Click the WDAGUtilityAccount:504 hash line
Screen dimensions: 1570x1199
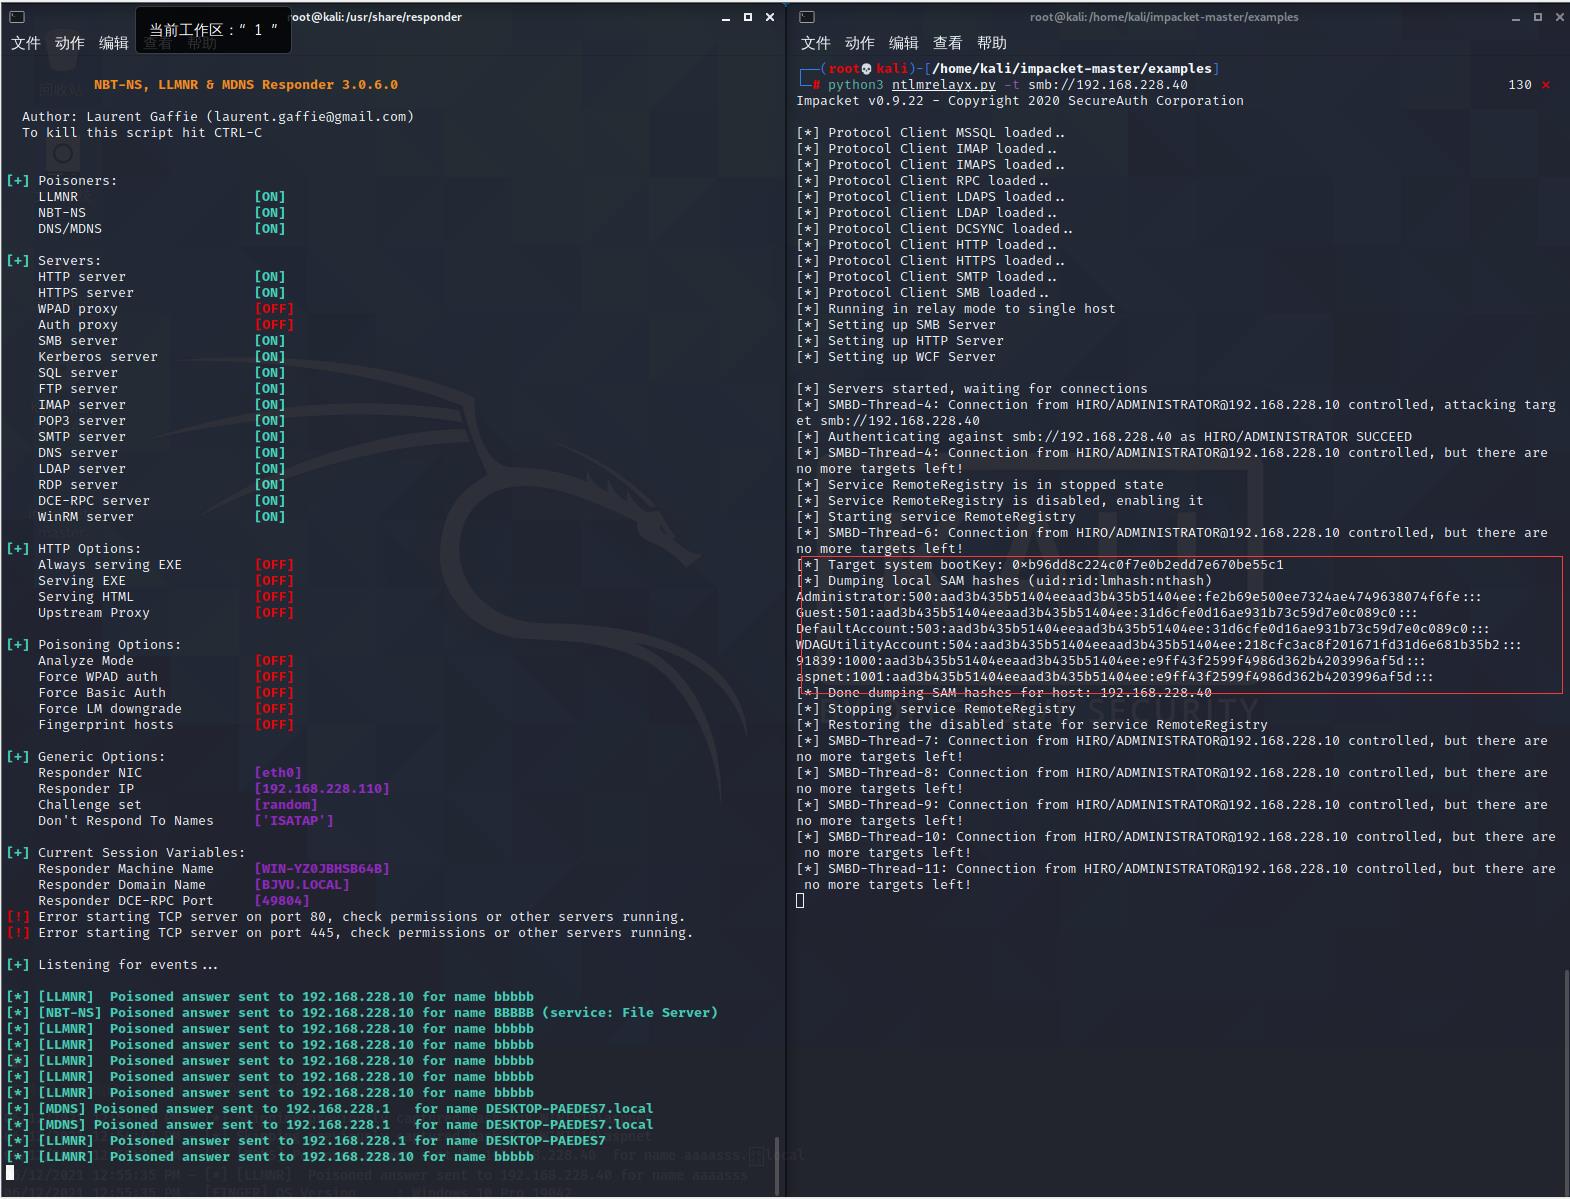click(x=1159, y=645)
